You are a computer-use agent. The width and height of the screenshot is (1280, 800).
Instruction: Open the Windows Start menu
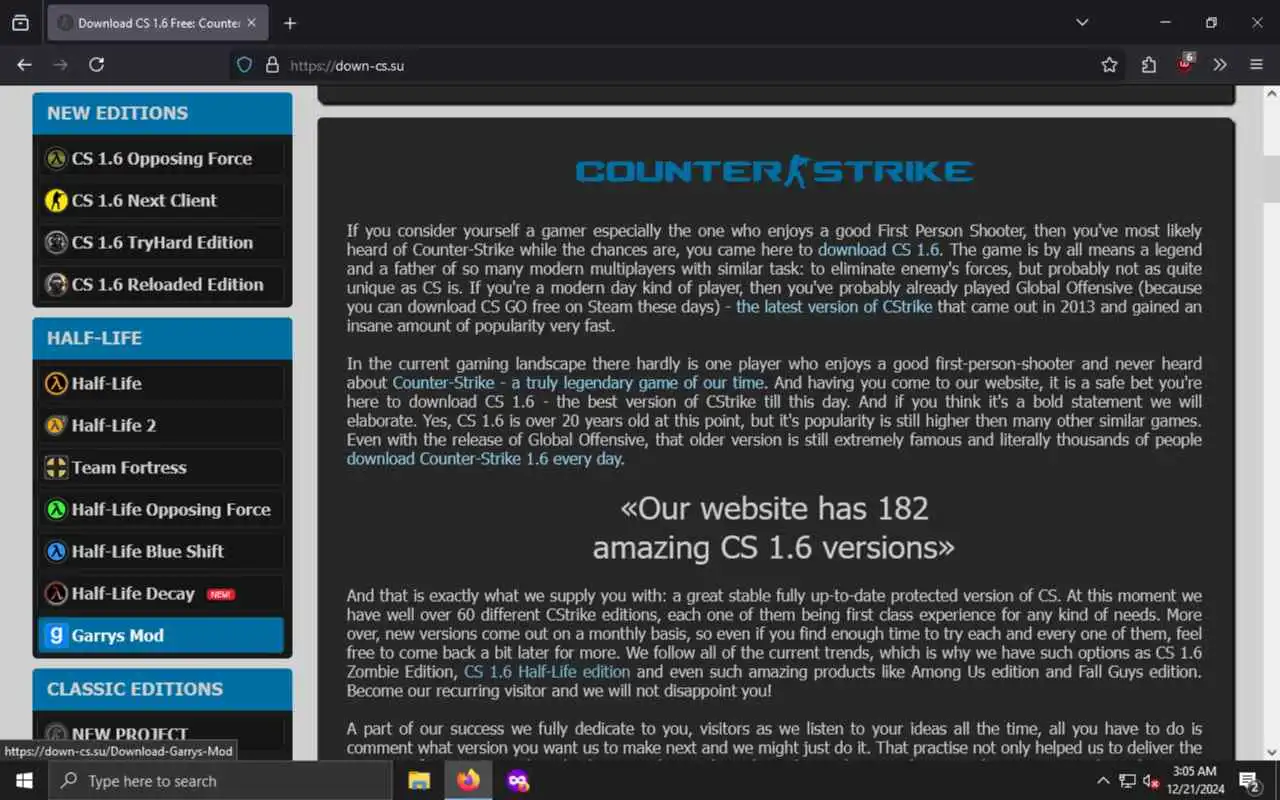point(24,781)
